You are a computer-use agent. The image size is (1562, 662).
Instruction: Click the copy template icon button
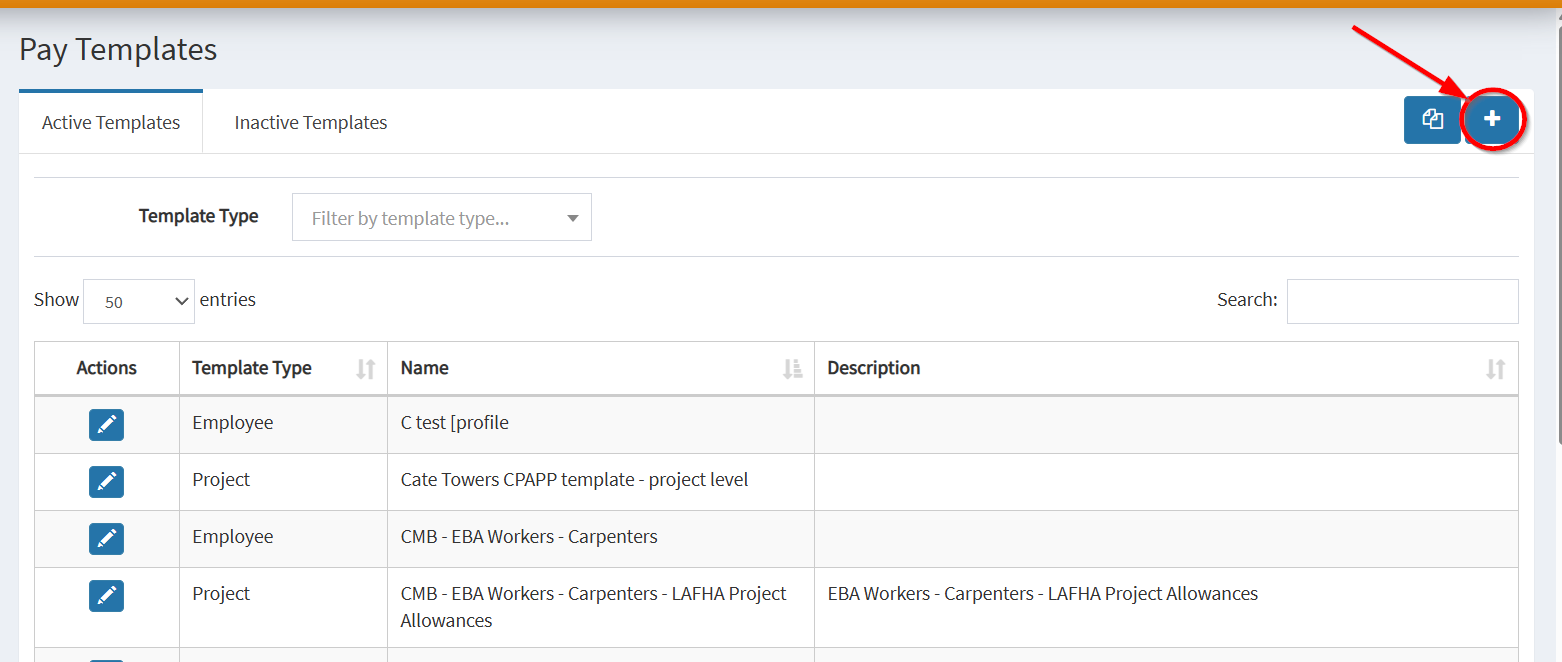click(1432, 120)
